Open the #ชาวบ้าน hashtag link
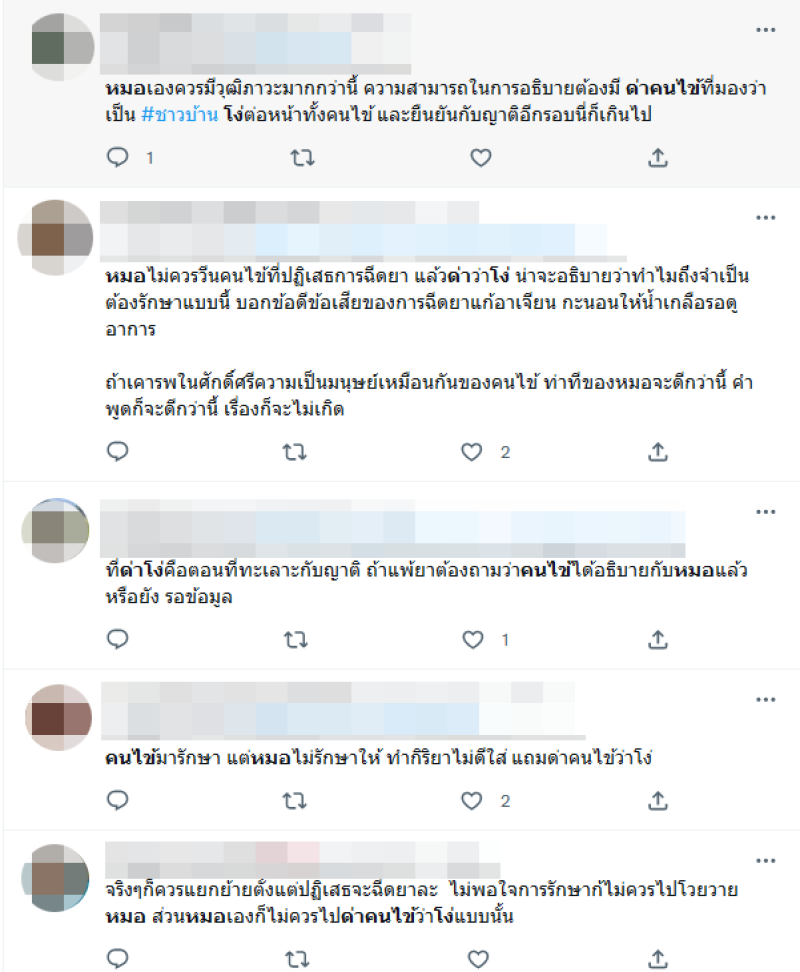 coord(180,115)
